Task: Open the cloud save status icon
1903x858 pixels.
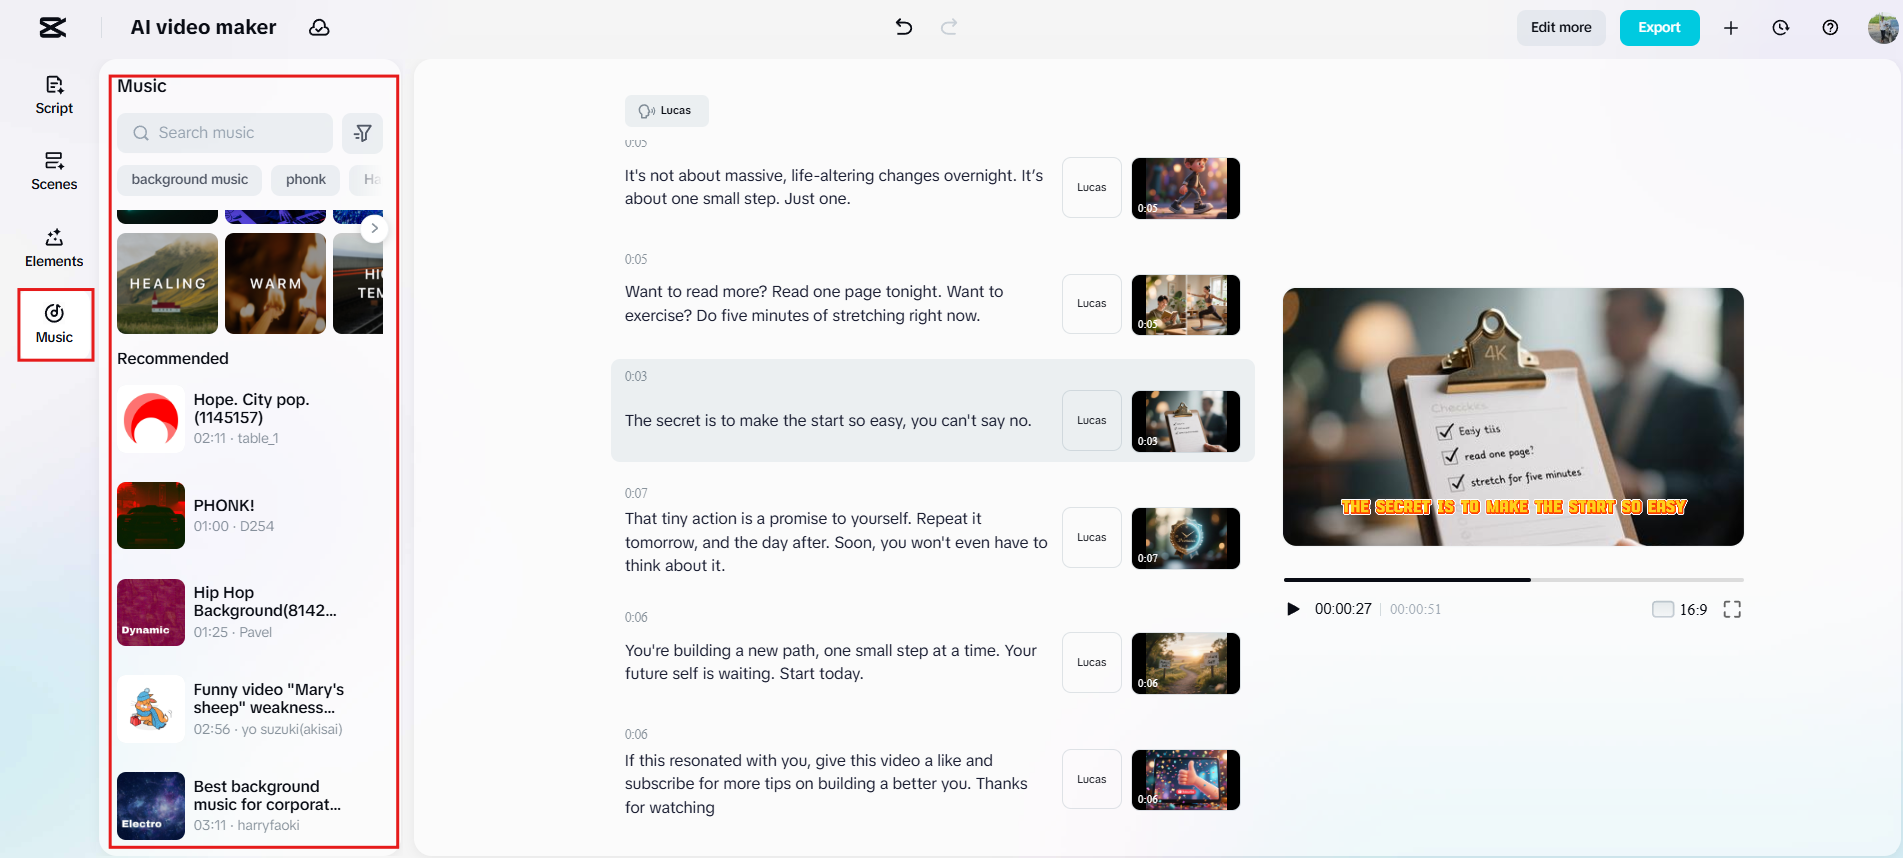Action: (x=319, y=27)
